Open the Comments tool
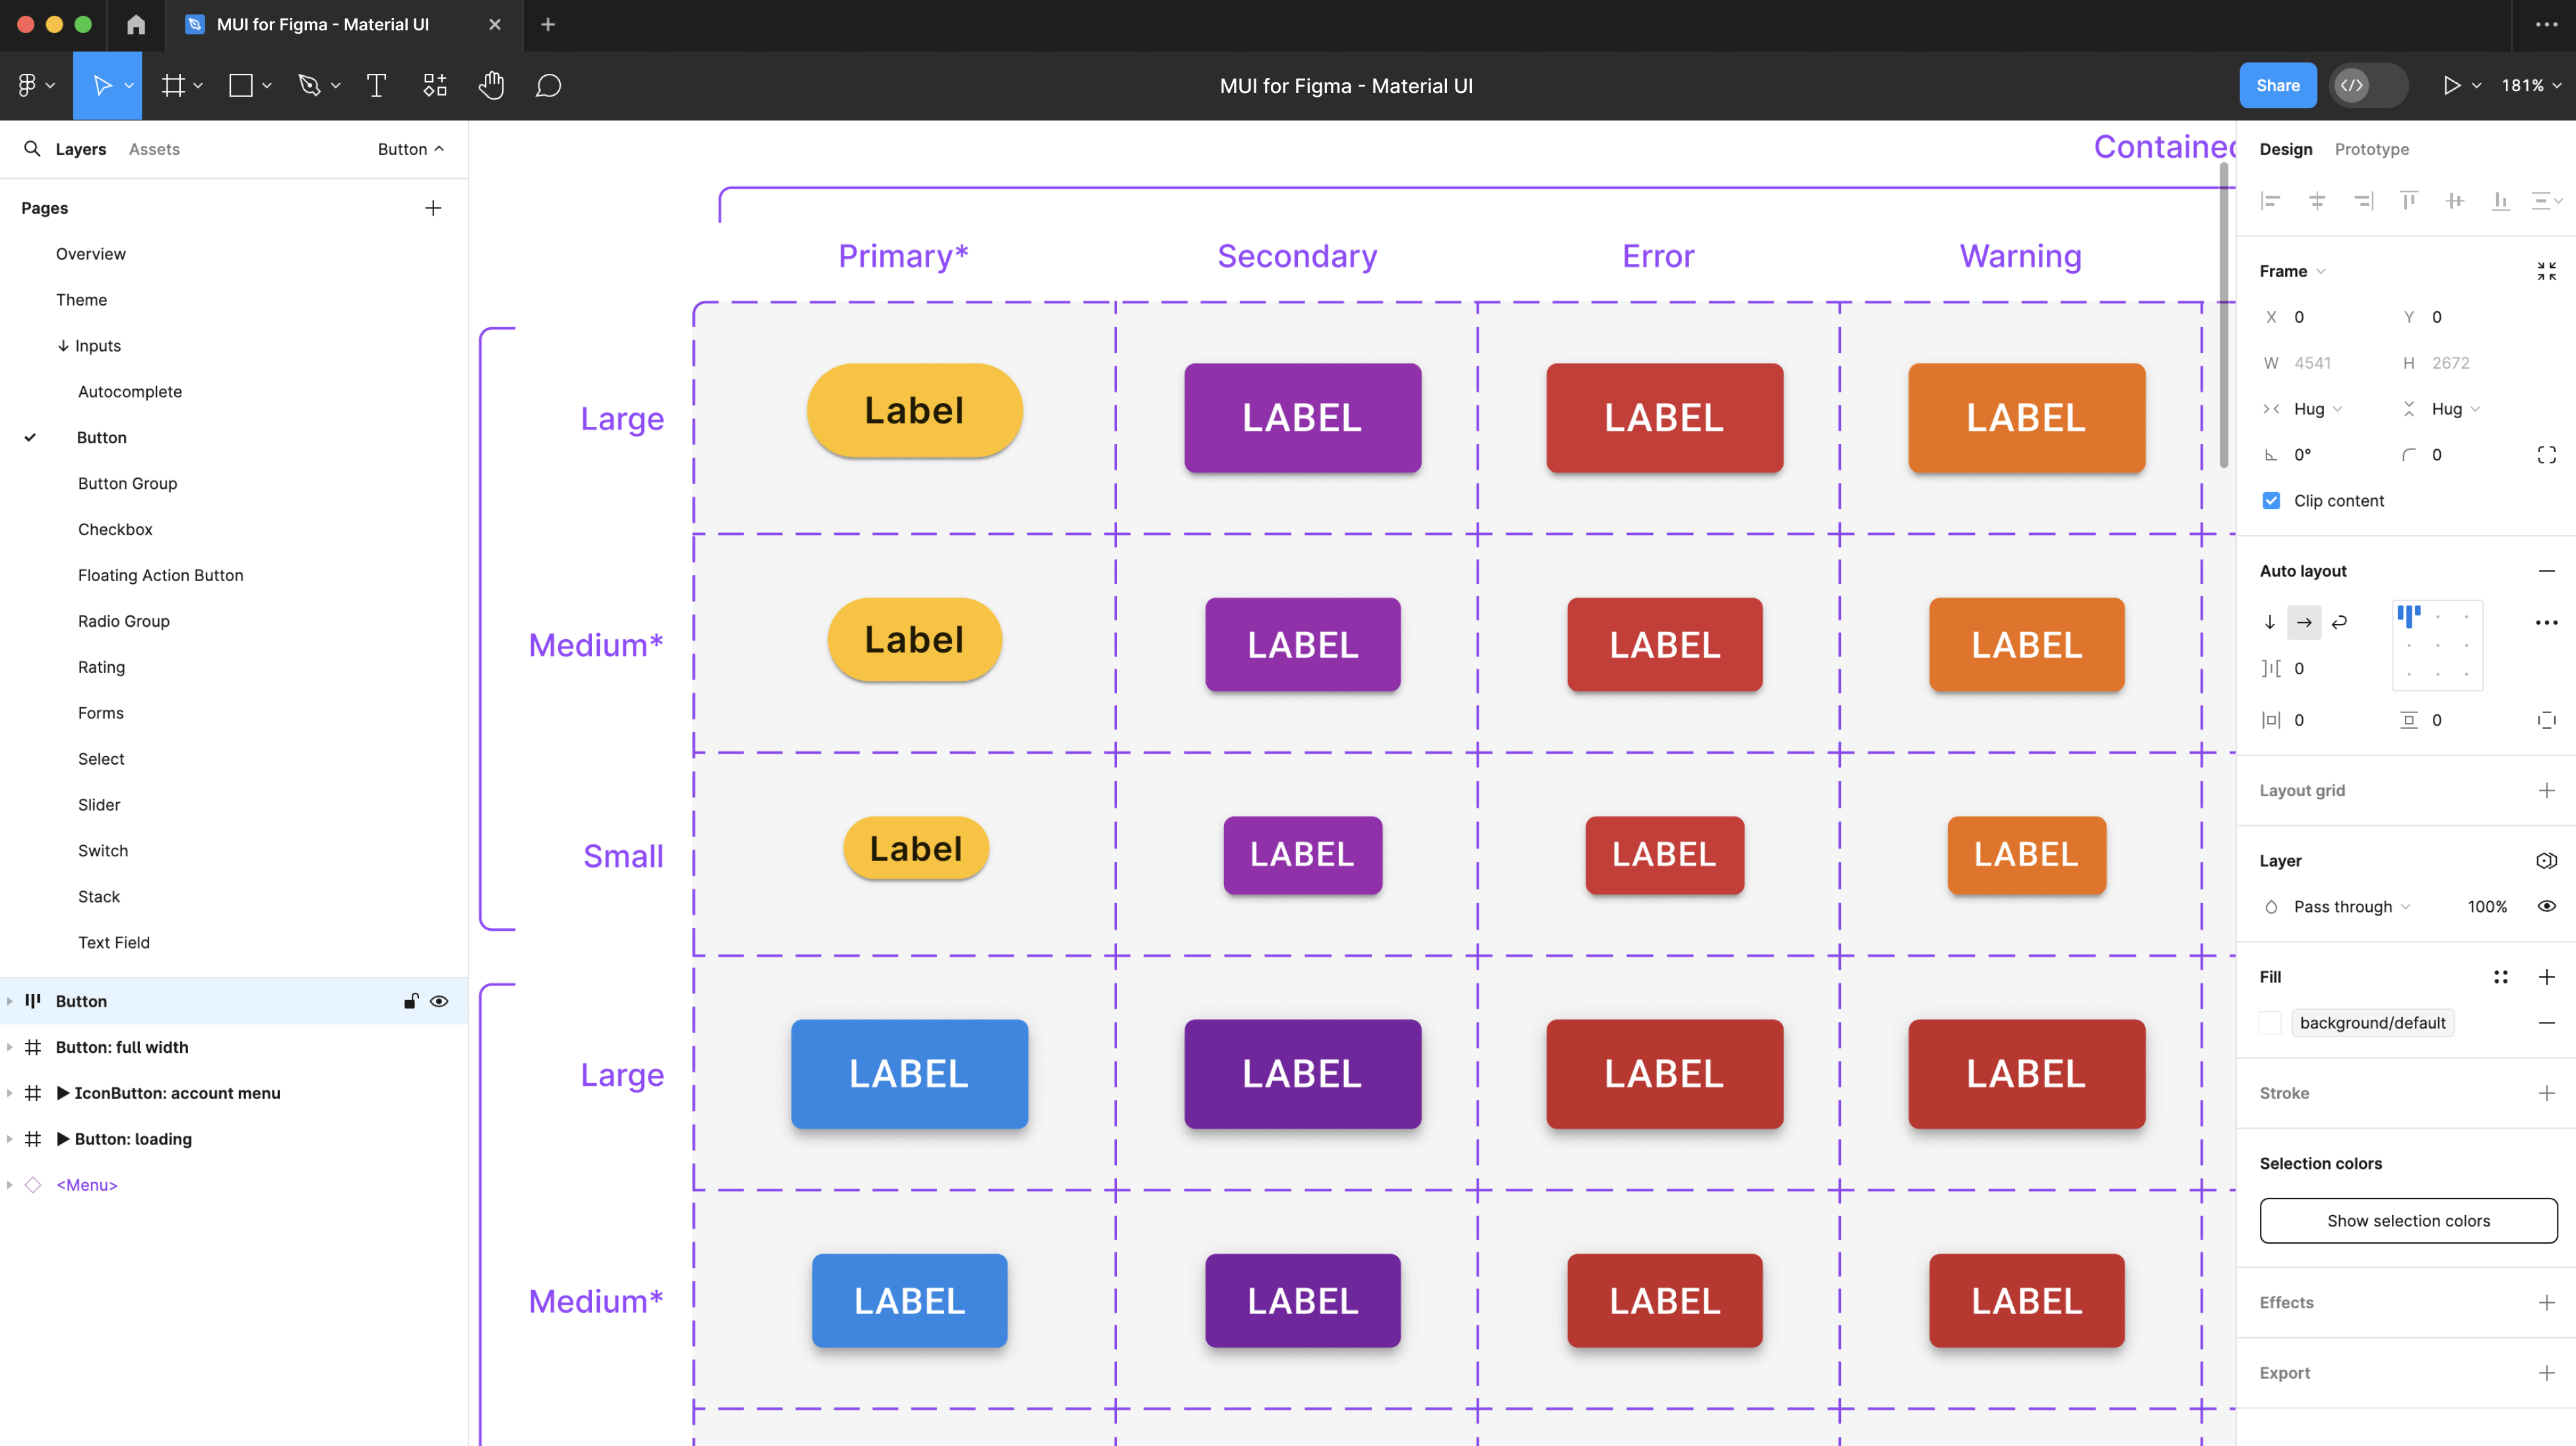Image resolution: width=2576 pixels, height=1446 pixels. 549,85
